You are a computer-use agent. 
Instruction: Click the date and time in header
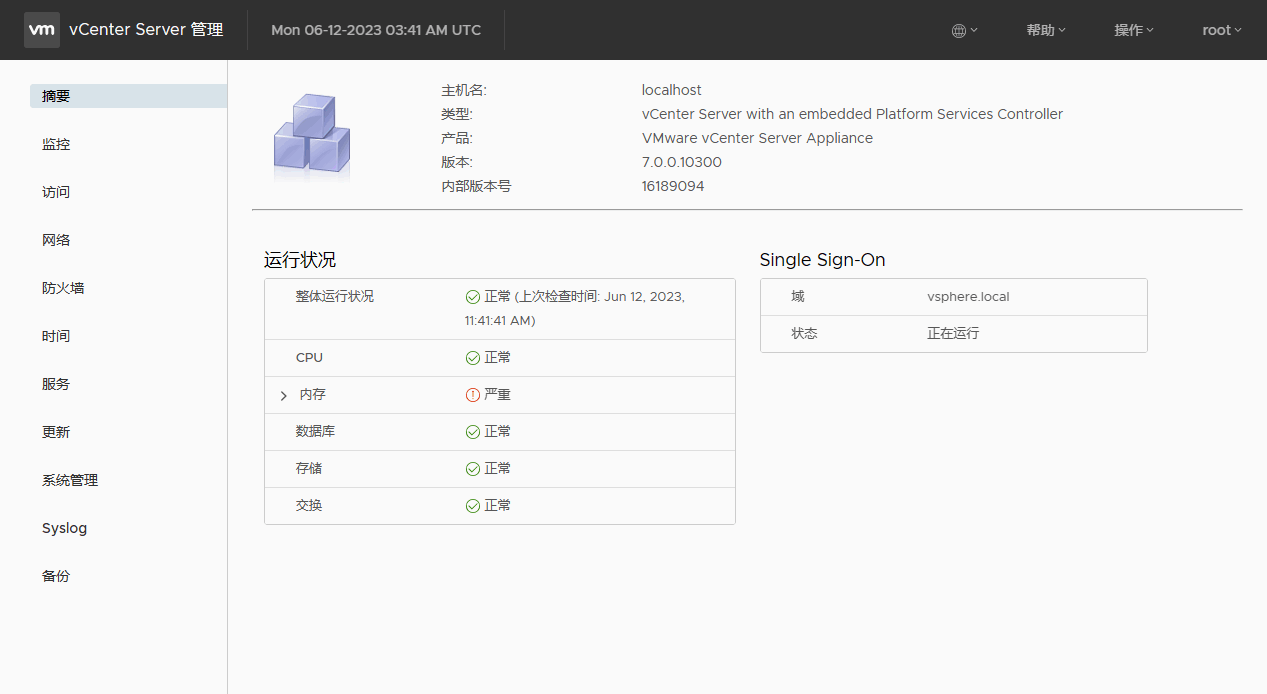point(376,30)
